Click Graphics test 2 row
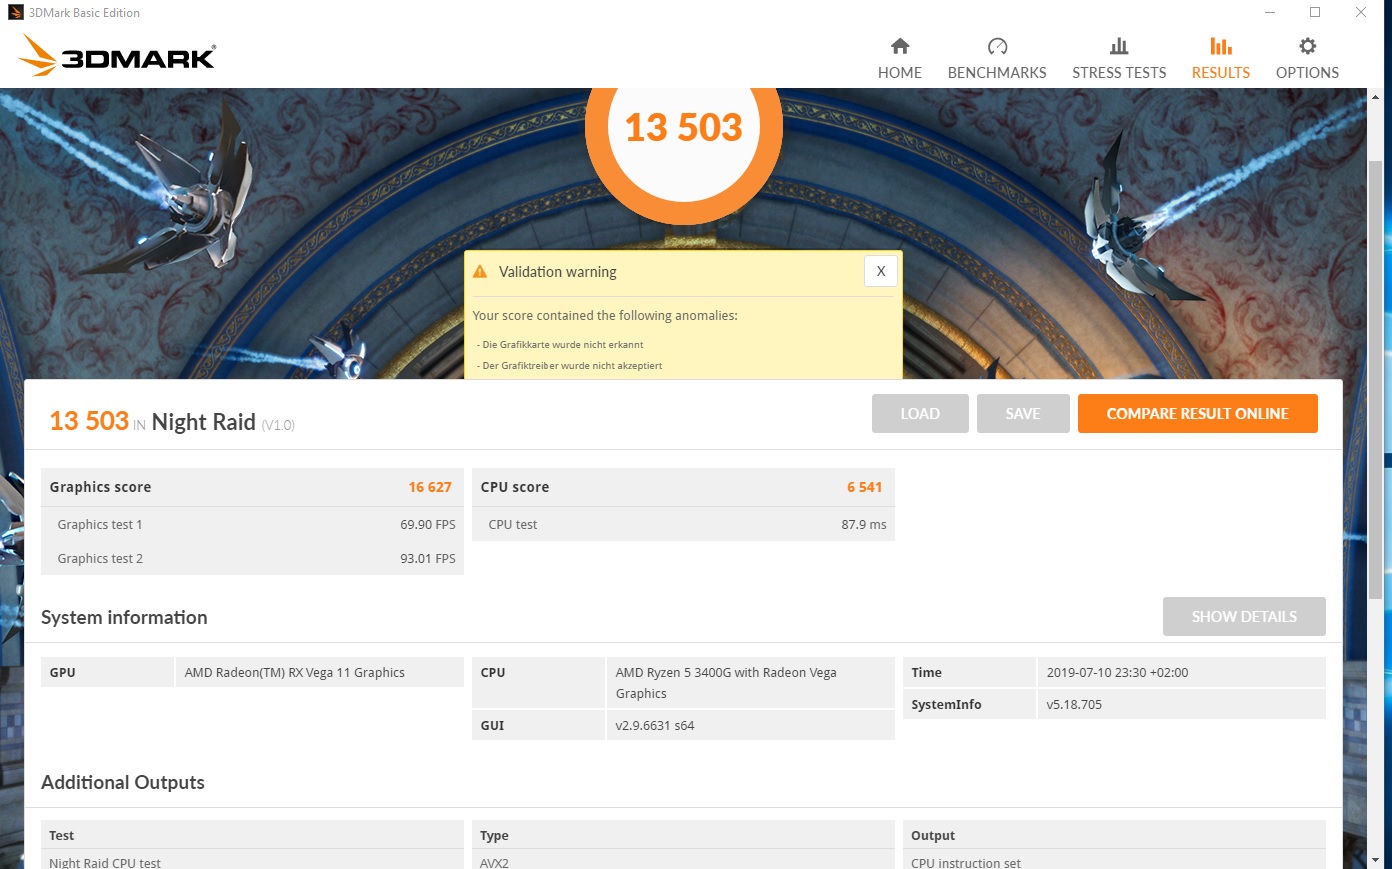The height and width of the screenshot is (869, 1392). (x=252, y=558)
